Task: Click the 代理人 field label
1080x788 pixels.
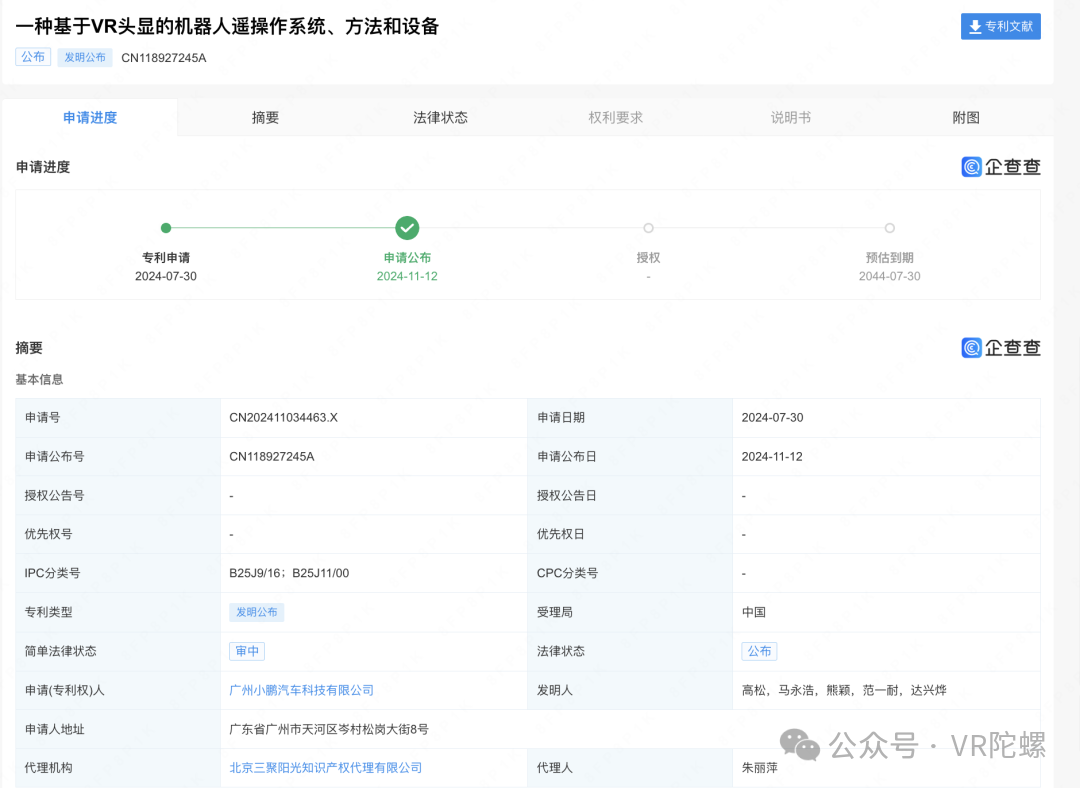Action: pyautogui.click(x=555, y=767)
